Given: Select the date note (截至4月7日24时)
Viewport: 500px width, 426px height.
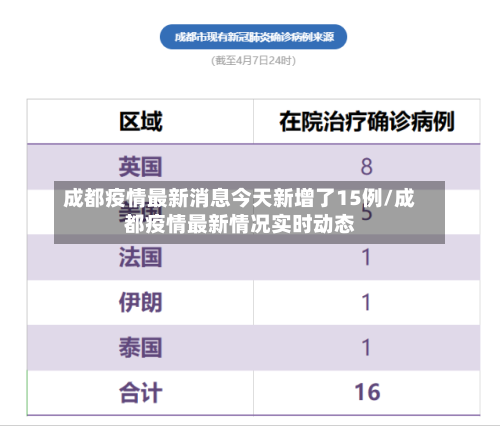Looking at the screenshot, I should tap(253, 61).
